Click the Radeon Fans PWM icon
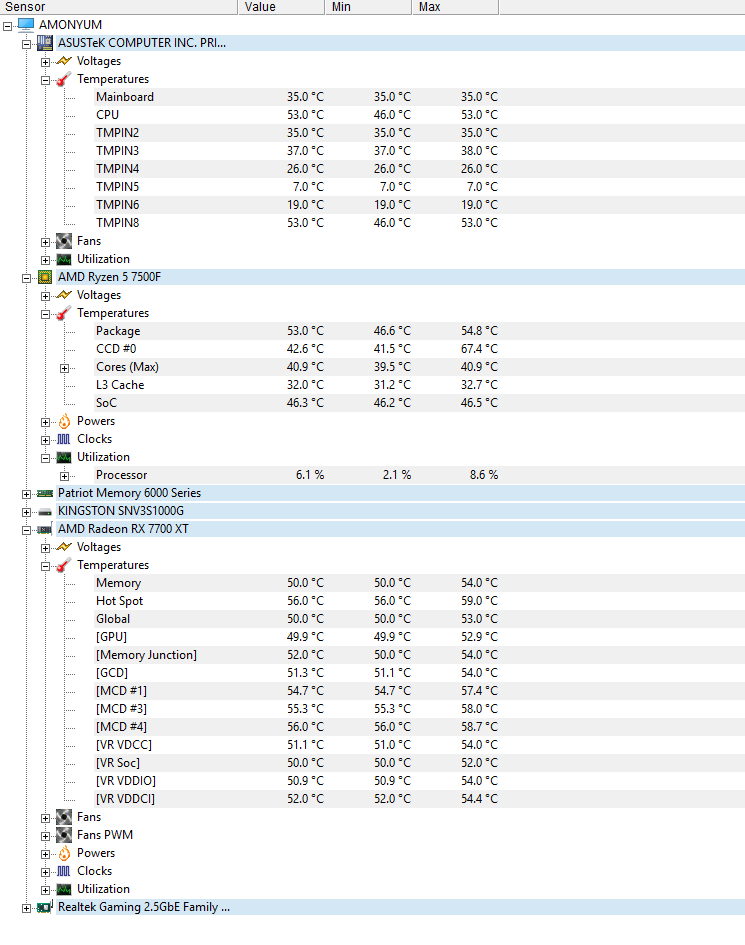This screenshot has height=945, width=745. pyautogui.click(x=64, y=835)
